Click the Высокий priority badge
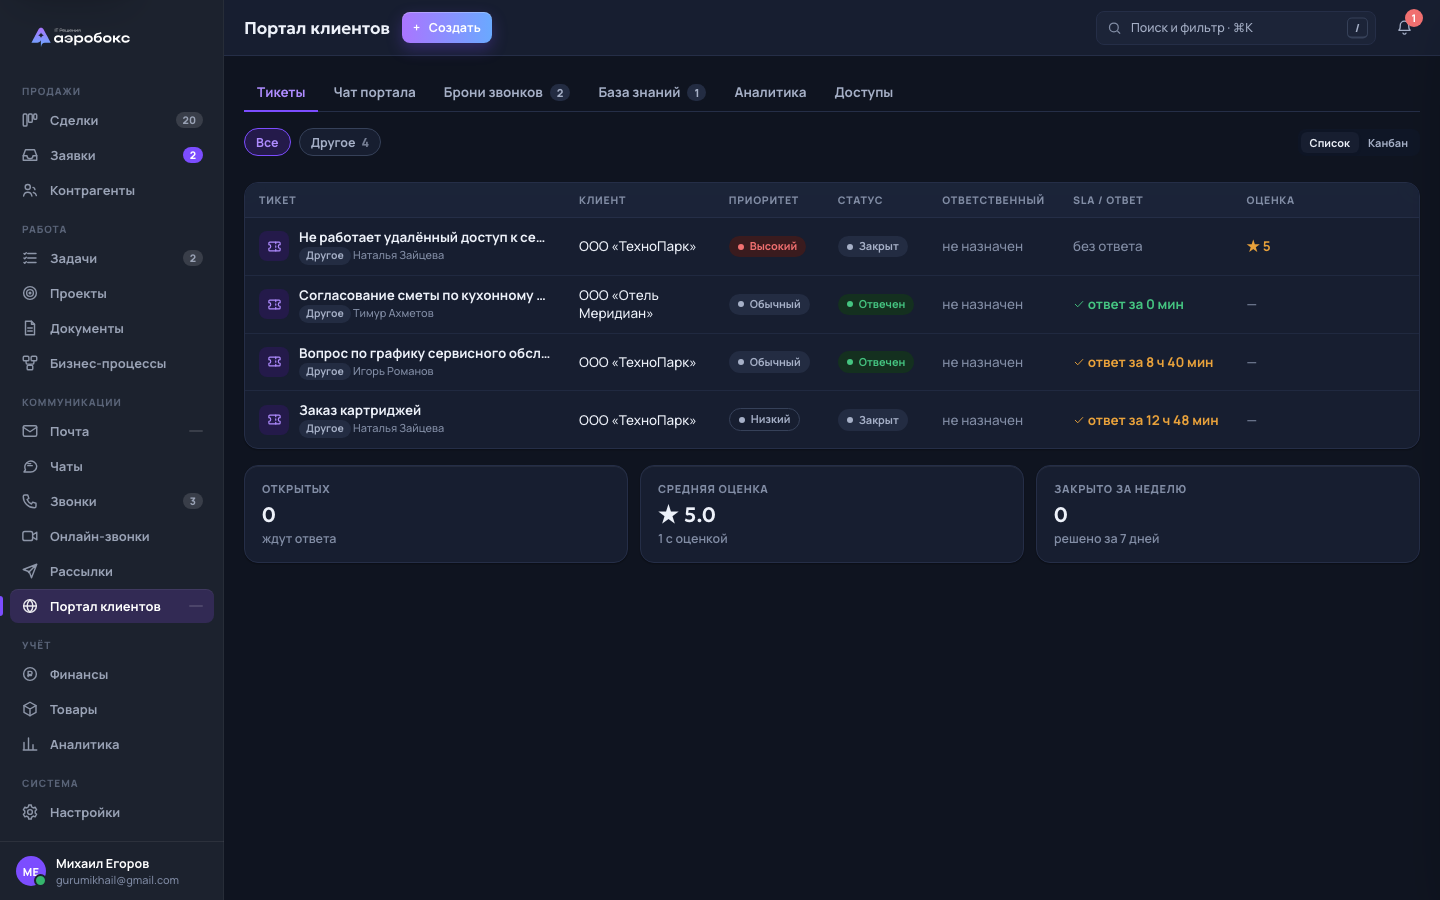This screenshot has width=1440, height=900. pyautogui.click(x=767, y=246)
